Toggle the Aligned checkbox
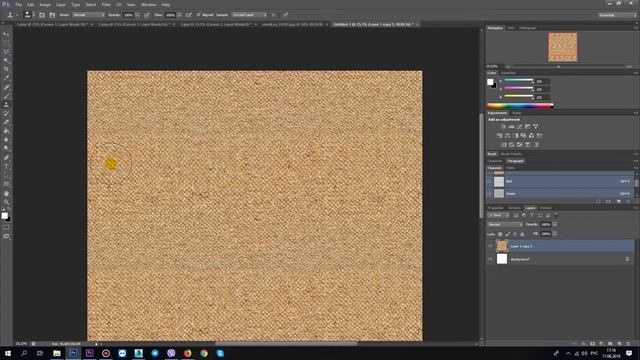This screenshot has width=640, height=360. click(x=199, y=15)
